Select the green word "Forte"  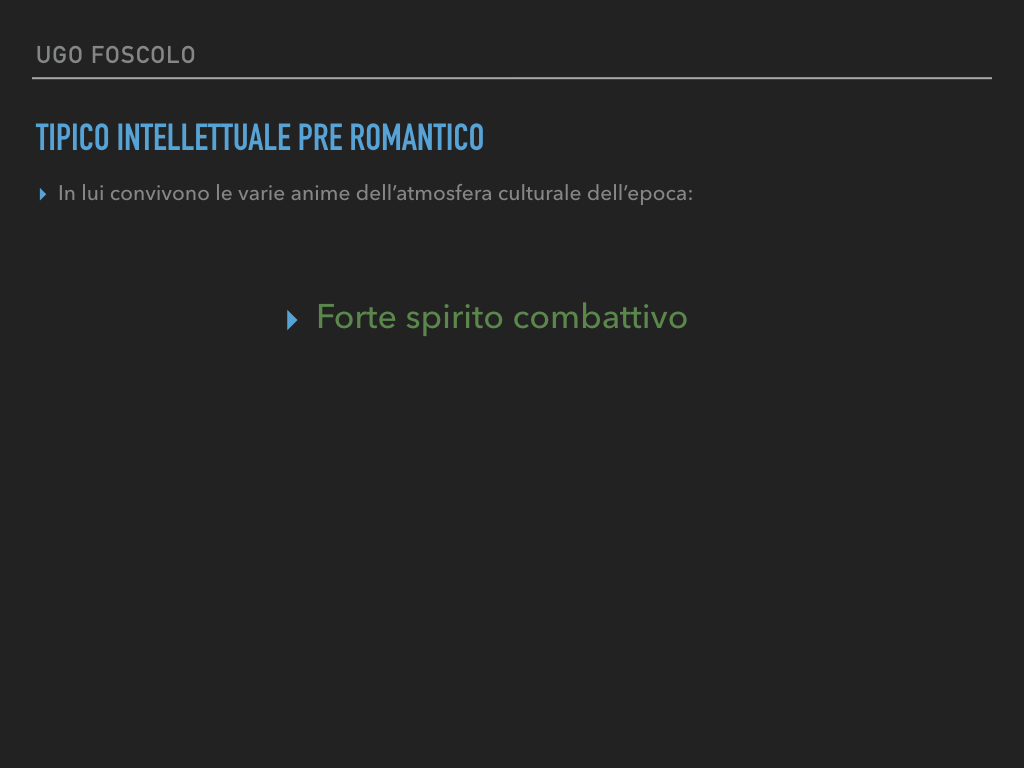pos(357,317)
